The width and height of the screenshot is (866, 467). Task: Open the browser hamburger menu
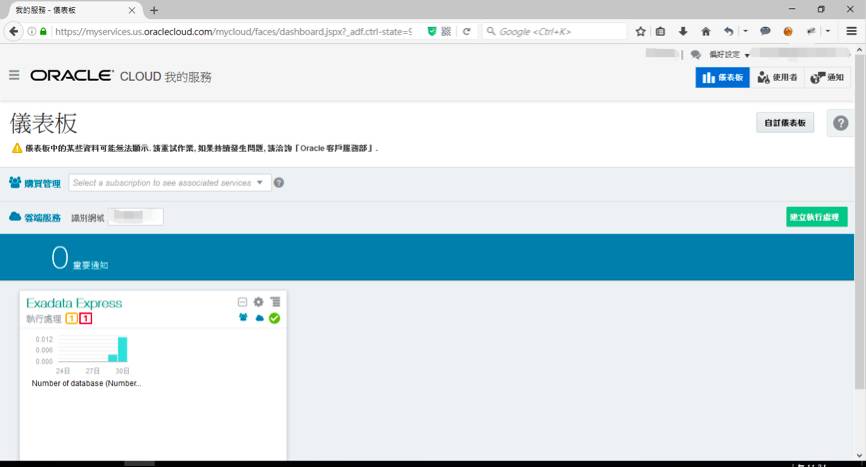(851, 31)
